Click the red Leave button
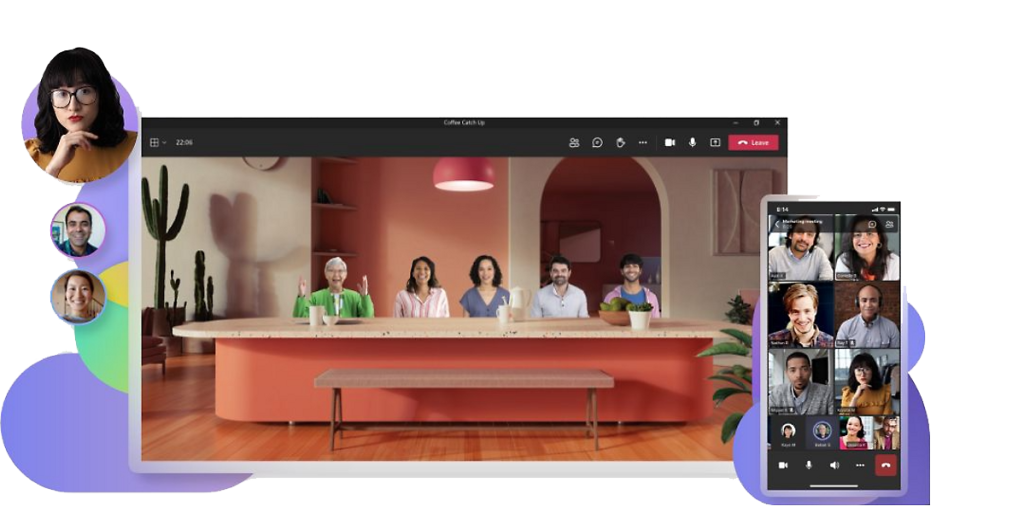 point(753,142)
